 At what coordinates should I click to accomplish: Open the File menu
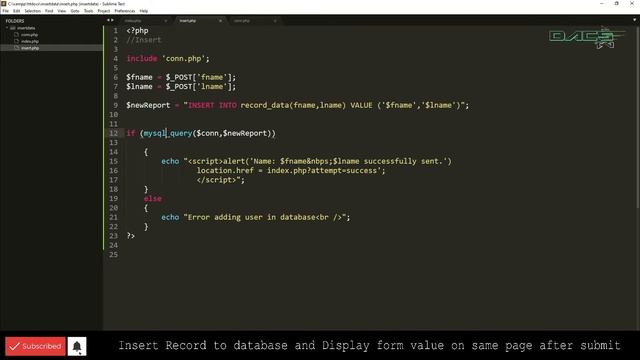pos(5,11)
